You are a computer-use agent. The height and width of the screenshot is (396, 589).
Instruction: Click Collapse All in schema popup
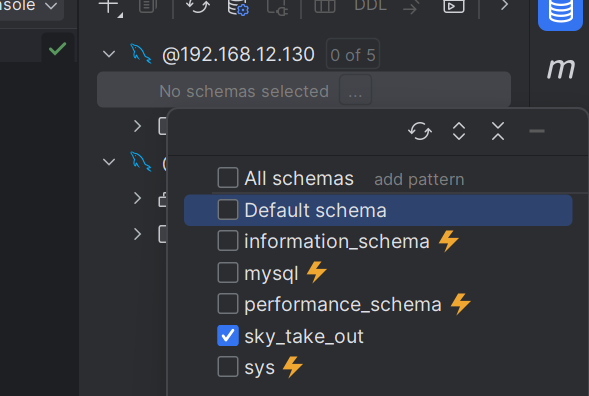coord(498,131)
